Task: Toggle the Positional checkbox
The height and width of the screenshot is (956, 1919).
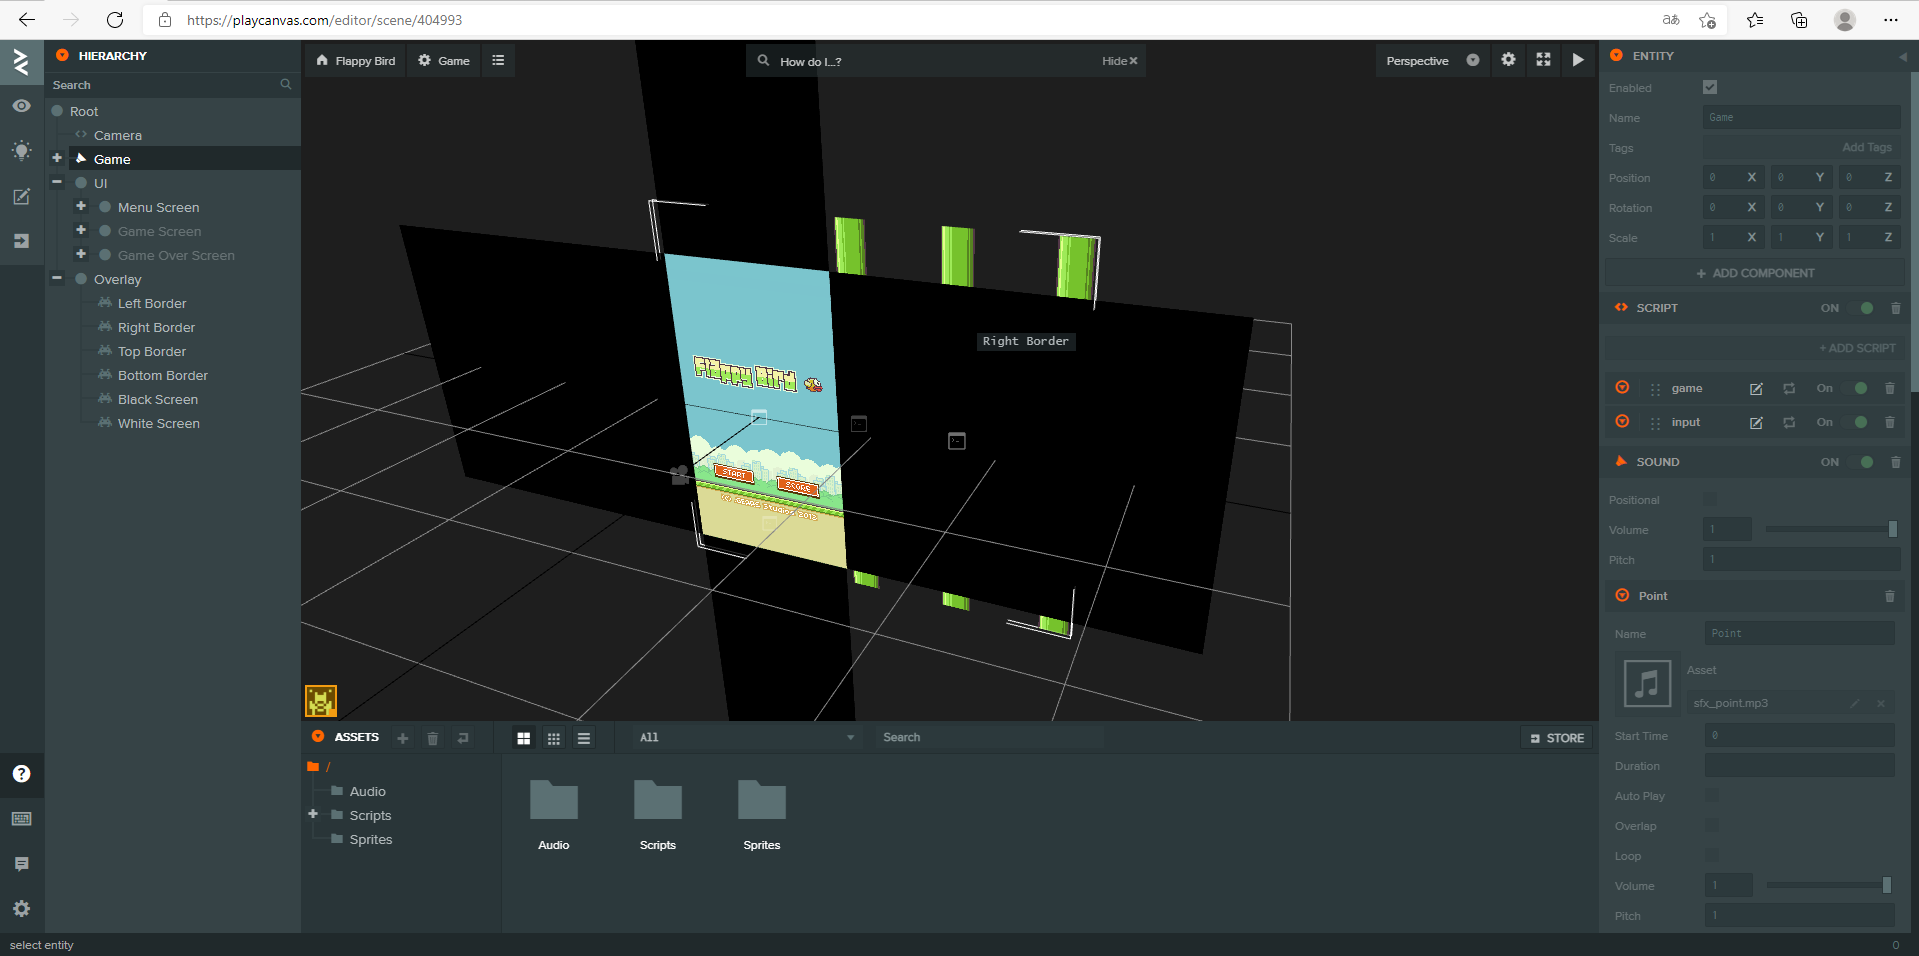Action: (x=1710, y=499)
